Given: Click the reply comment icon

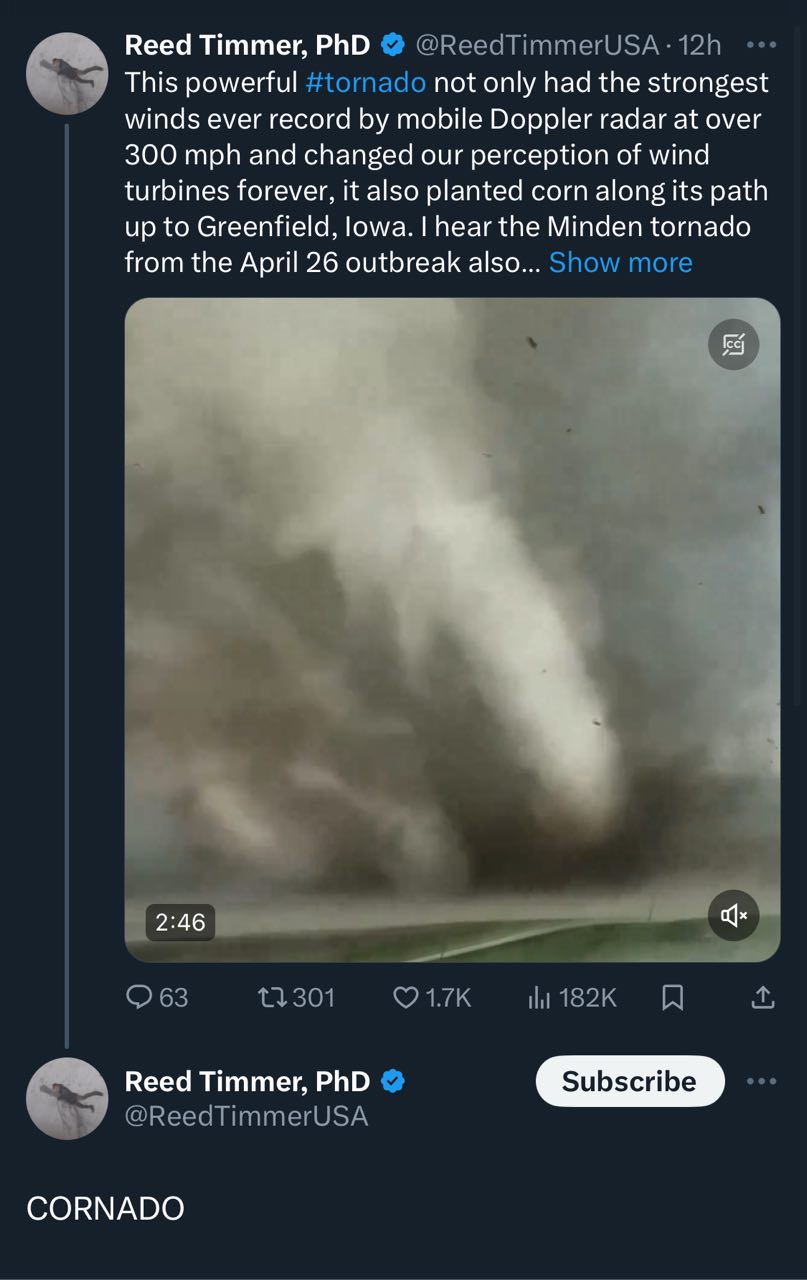Looking at the screenshot, I should click(x=139, y=997).
